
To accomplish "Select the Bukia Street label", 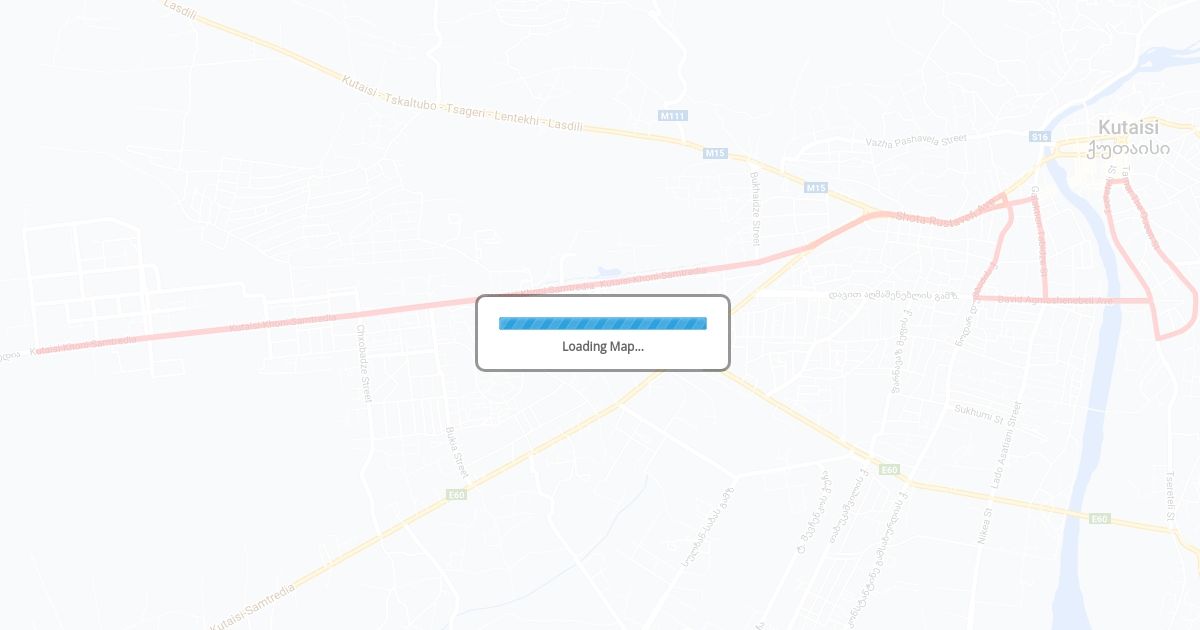I will coord(457,451).
